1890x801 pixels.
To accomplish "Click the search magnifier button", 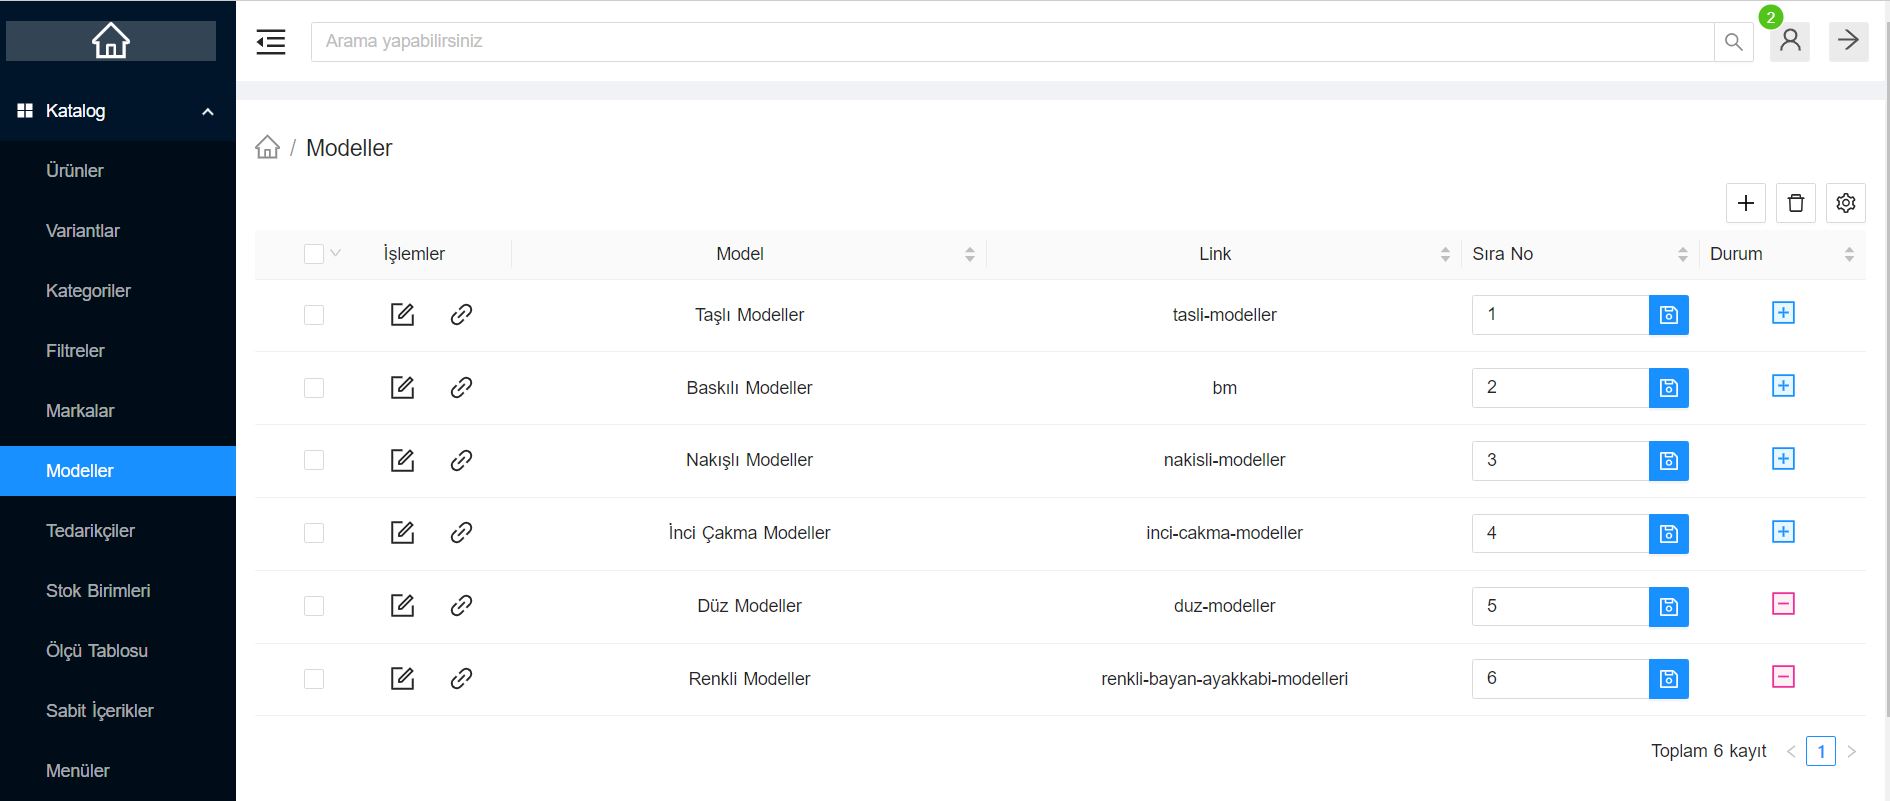I will 1734,42.
